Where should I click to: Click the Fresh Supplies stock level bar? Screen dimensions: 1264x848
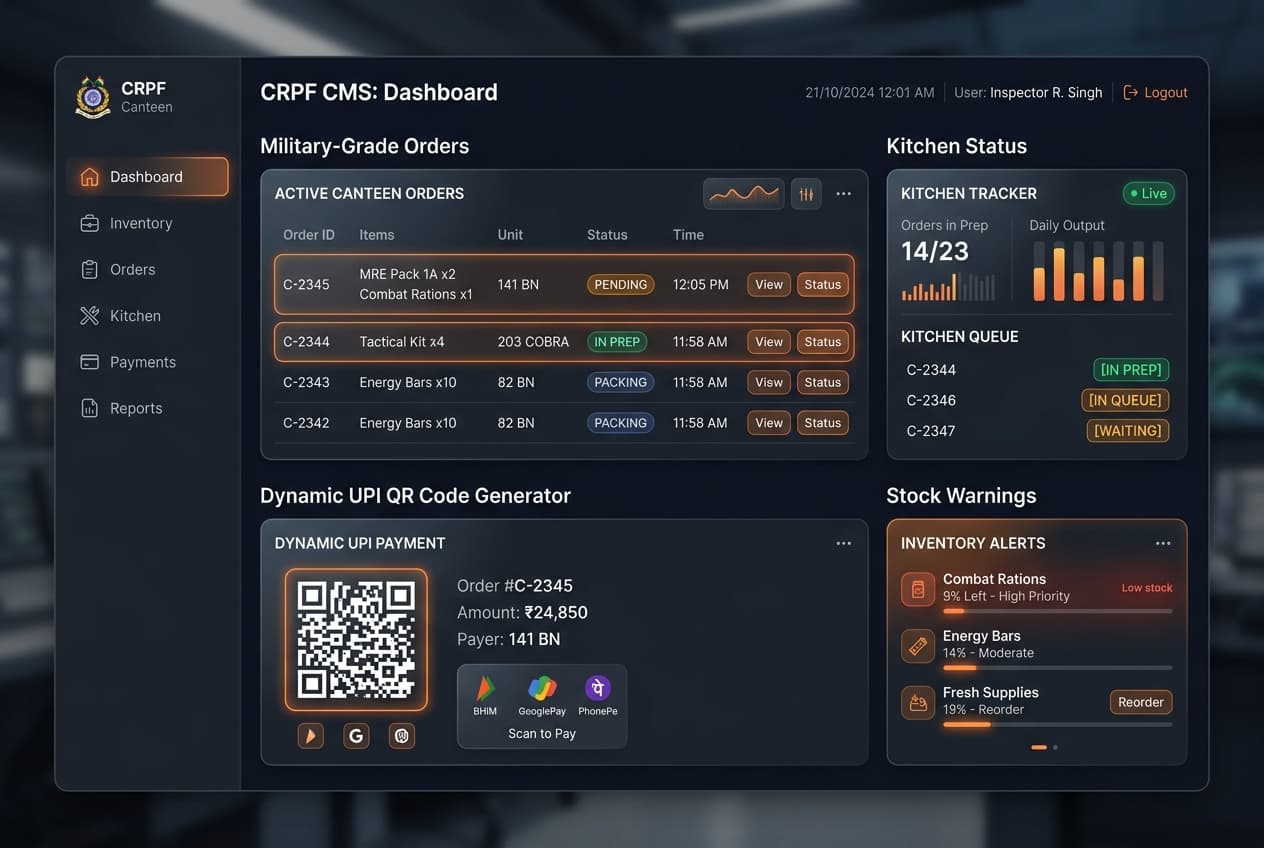coord(1057,724)
